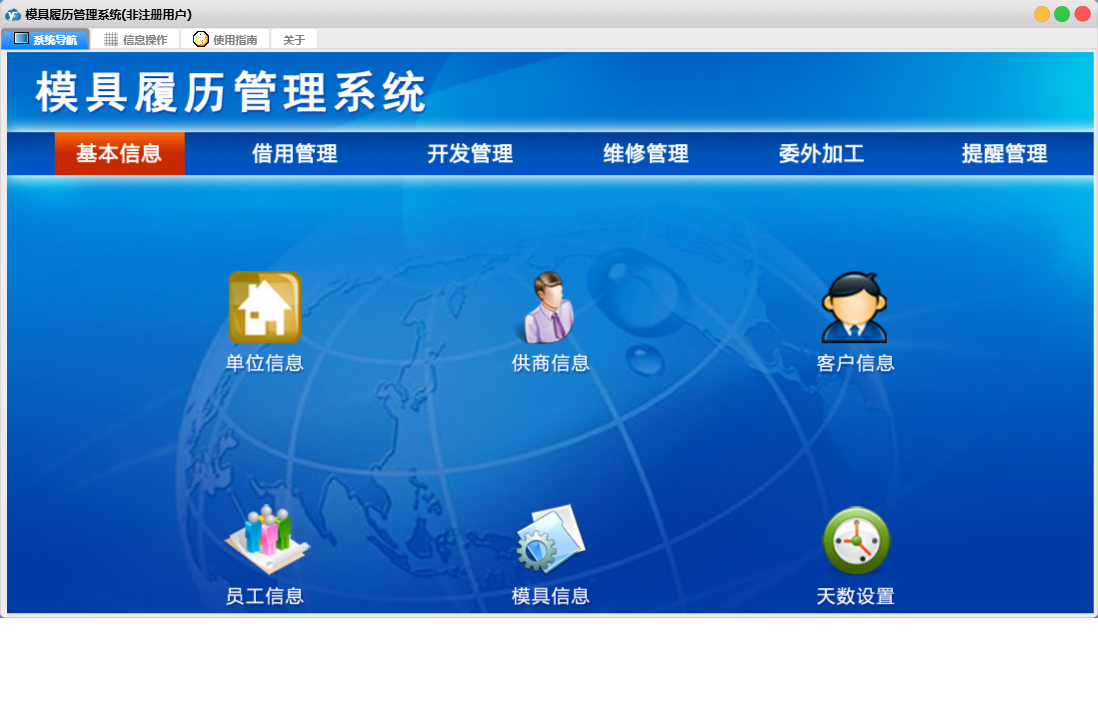This screenshot has width=1098, height=711.
Task: Select the 借用管理 navigation item
Action: (295, 153)
